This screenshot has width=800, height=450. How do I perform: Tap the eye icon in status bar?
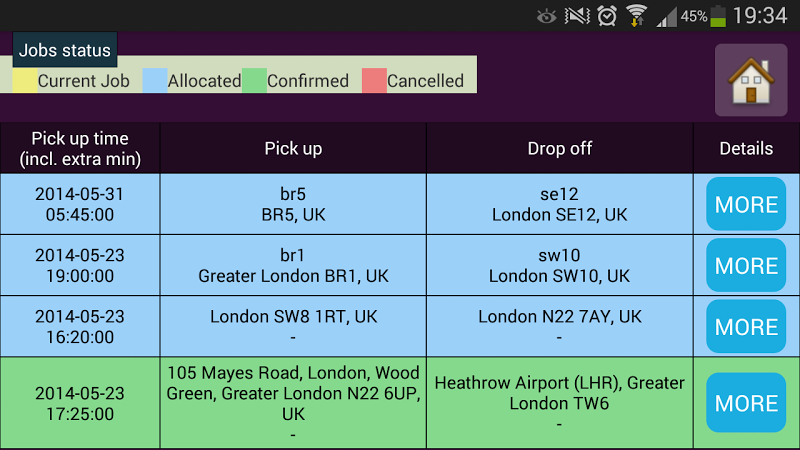(546, 16)
